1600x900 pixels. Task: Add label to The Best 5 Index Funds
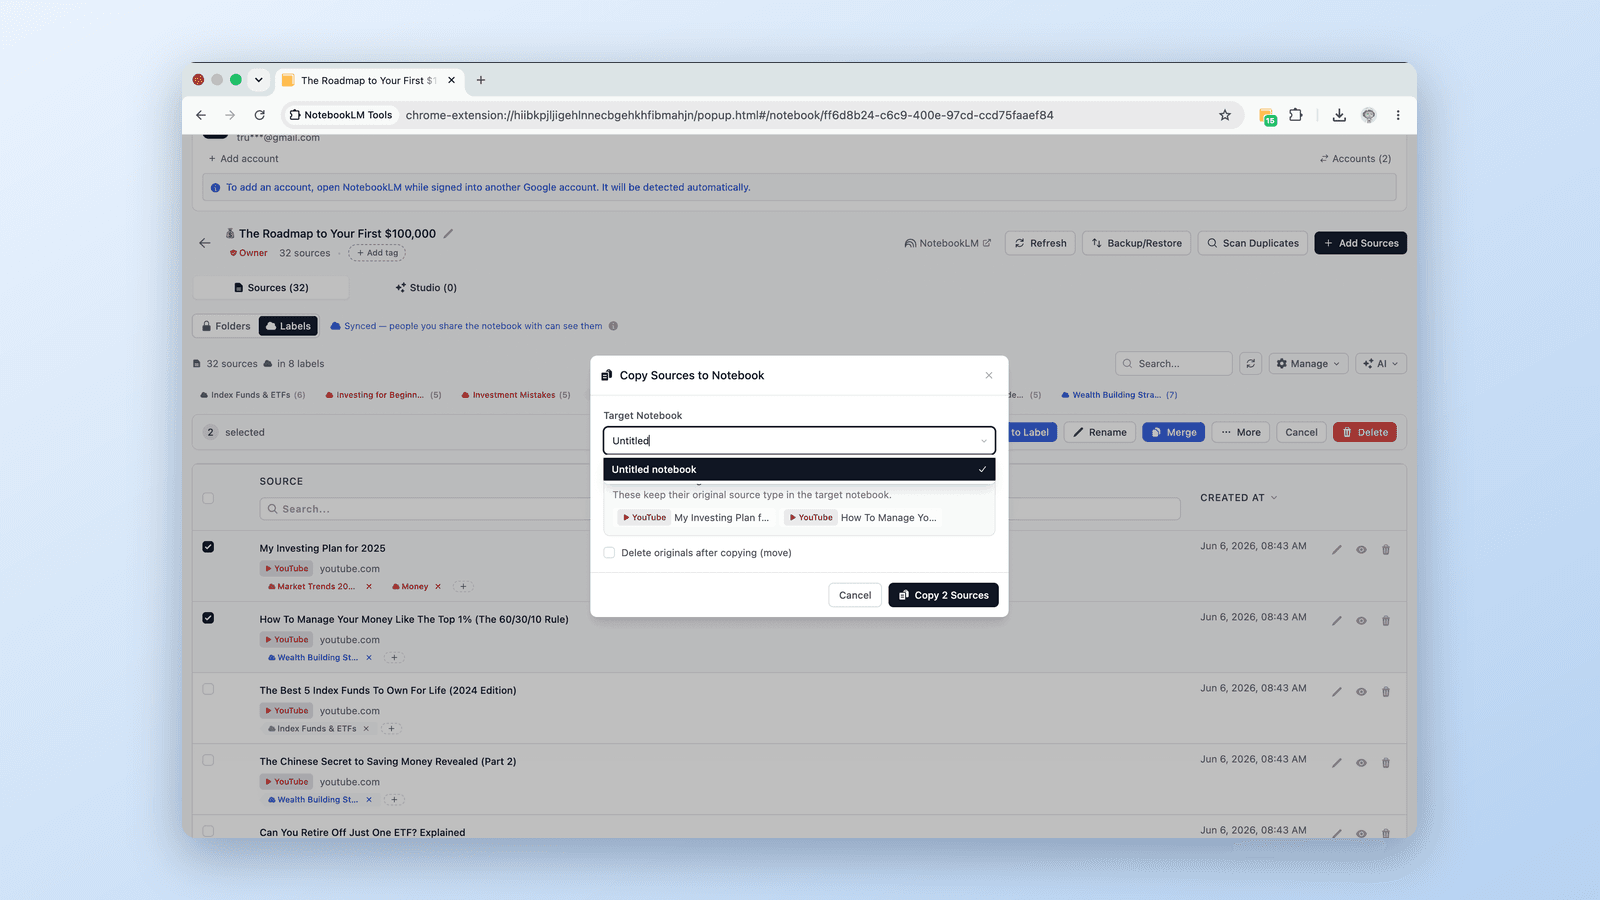pyautogui.click(x=392, y=729)
